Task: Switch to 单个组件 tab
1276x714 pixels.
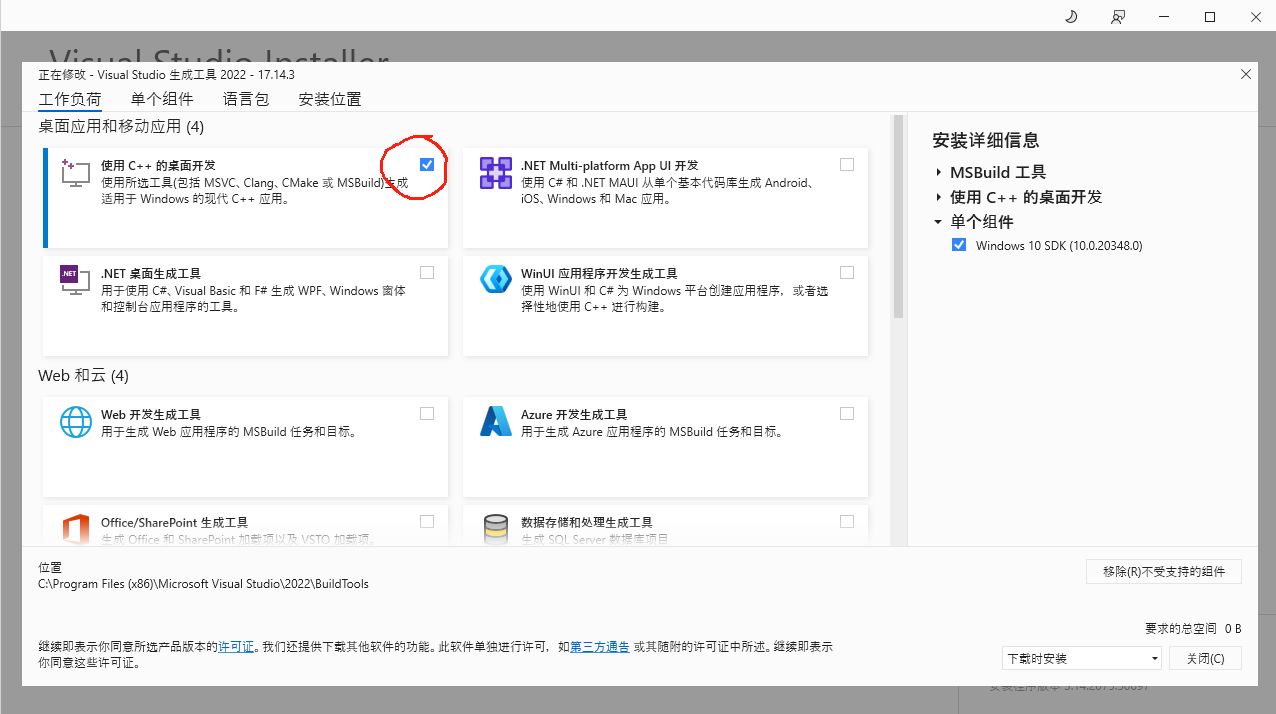Action: [162, 99]
